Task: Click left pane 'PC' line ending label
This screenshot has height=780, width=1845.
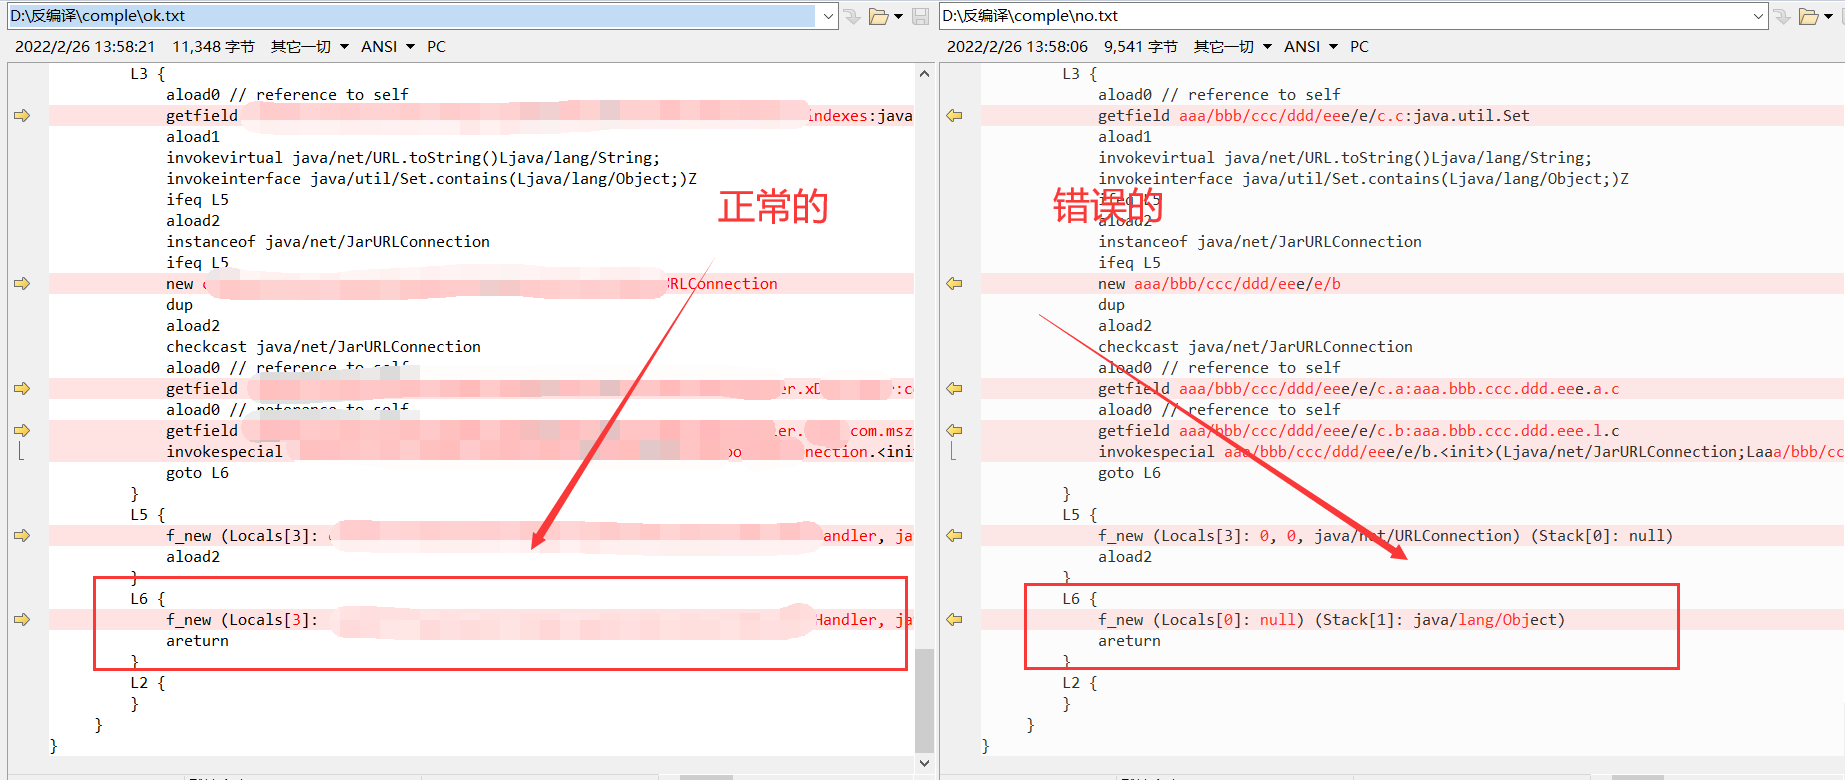Action: point(436,47)
